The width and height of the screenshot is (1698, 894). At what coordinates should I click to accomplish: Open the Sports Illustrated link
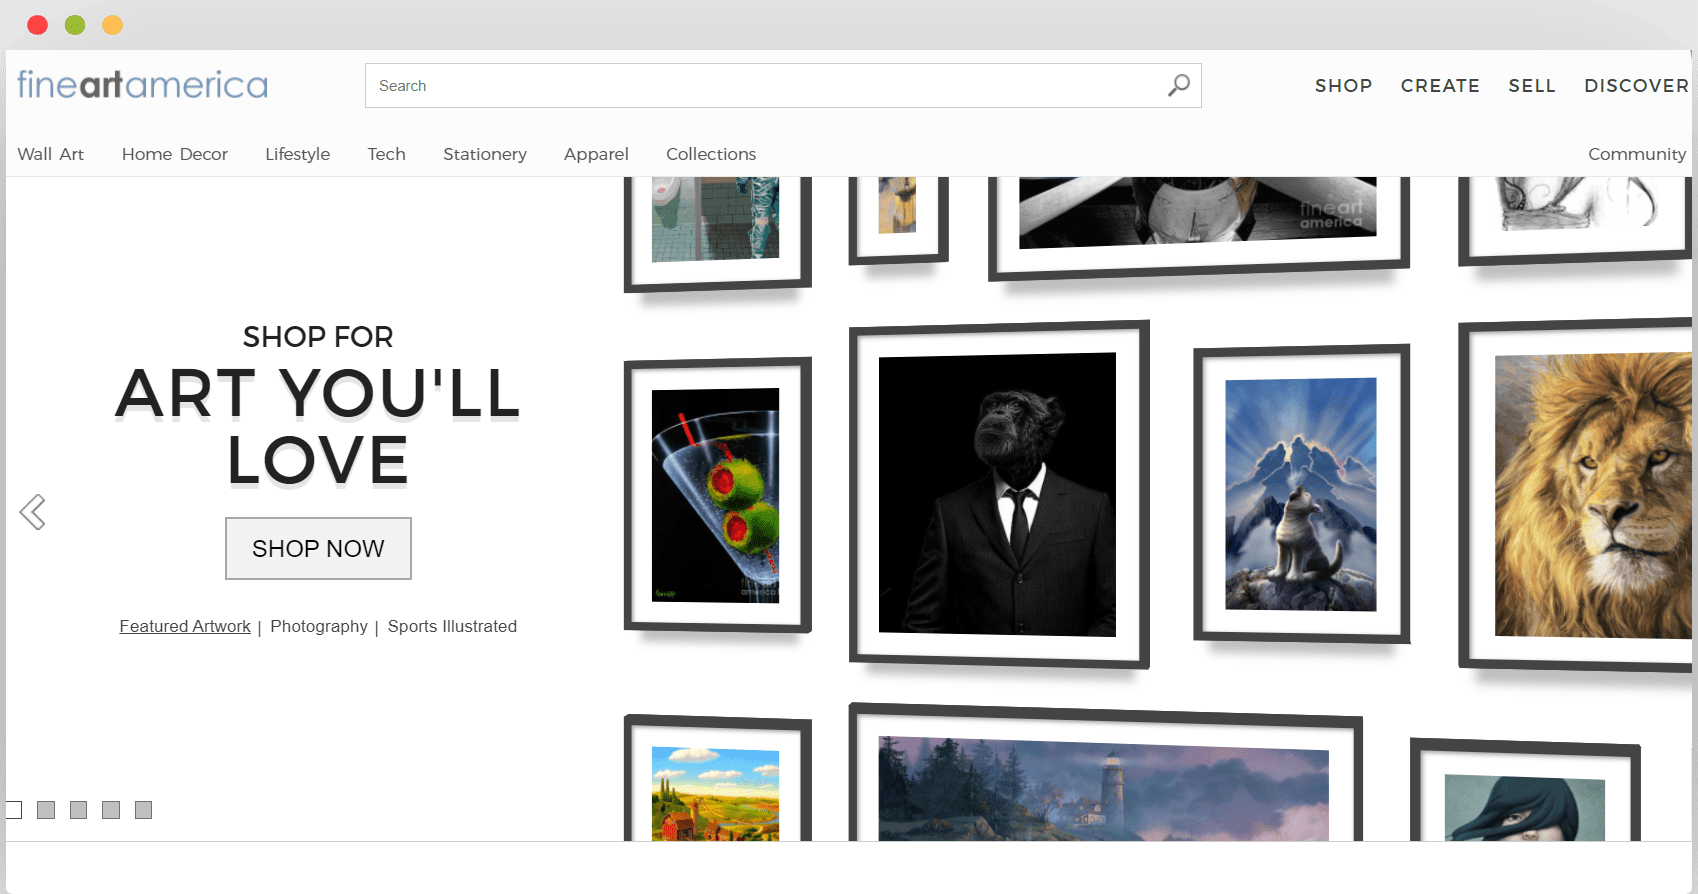coord(452,626)
